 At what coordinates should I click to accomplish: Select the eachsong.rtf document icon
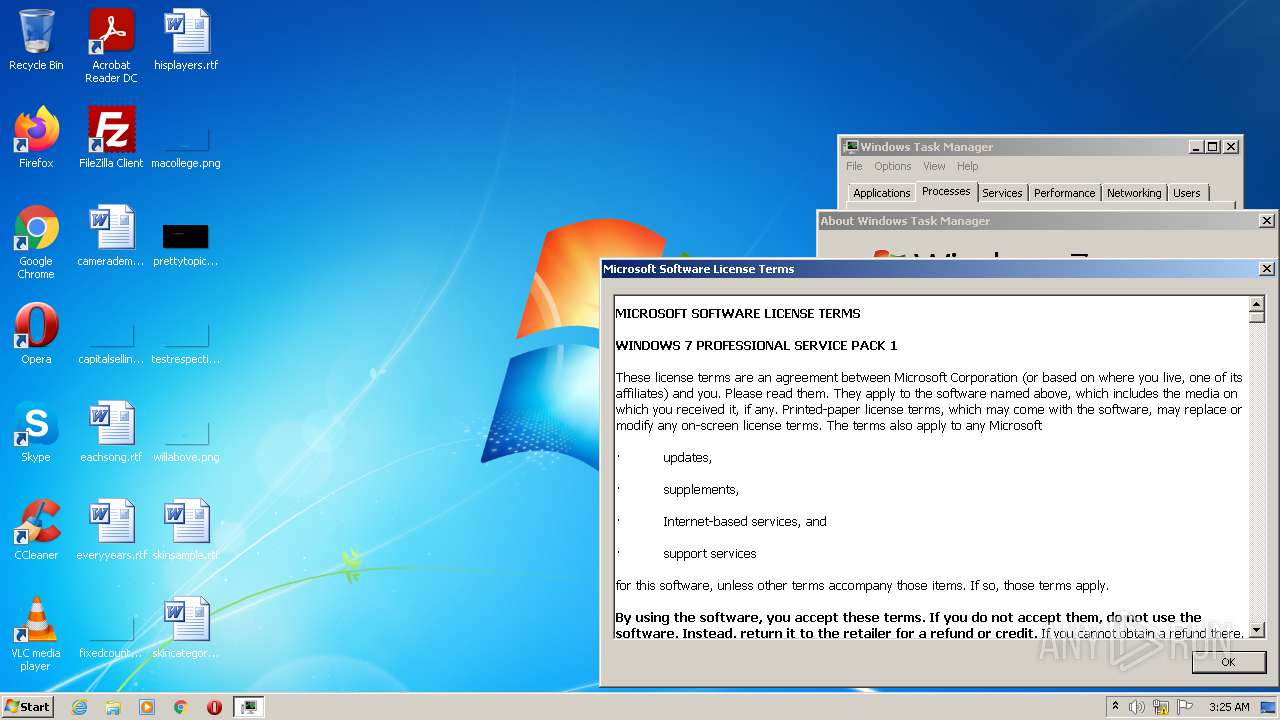tap(111, 431)
